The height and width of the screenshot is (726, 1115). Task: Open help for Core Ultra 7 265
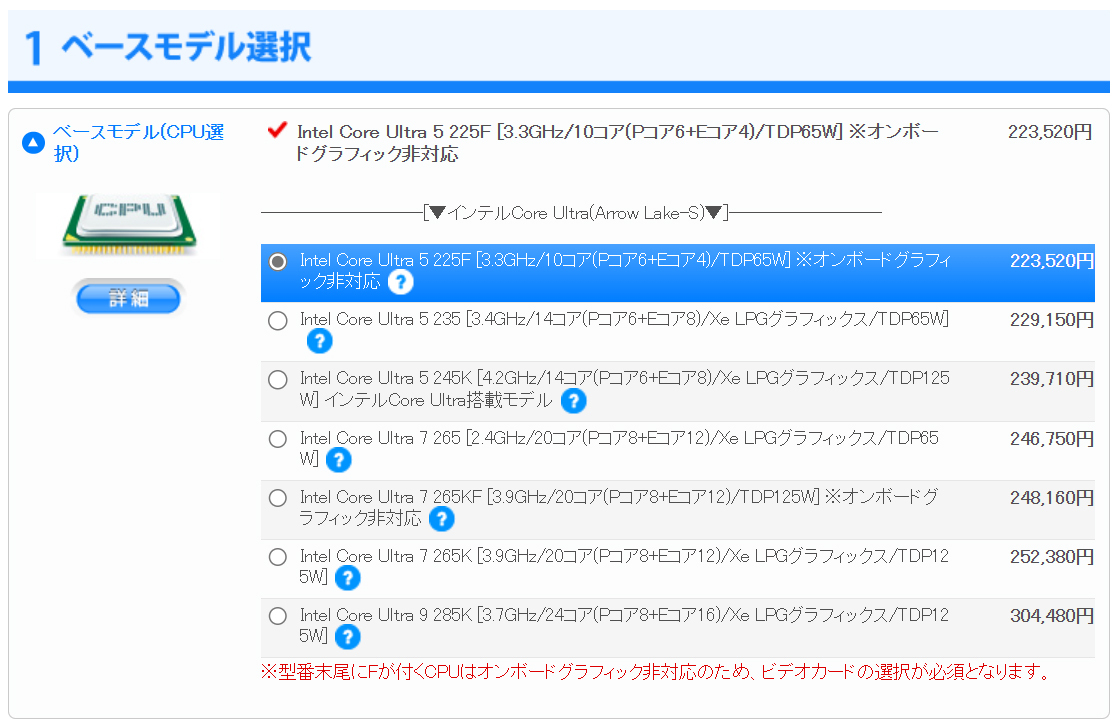click(x=338, y=460)
